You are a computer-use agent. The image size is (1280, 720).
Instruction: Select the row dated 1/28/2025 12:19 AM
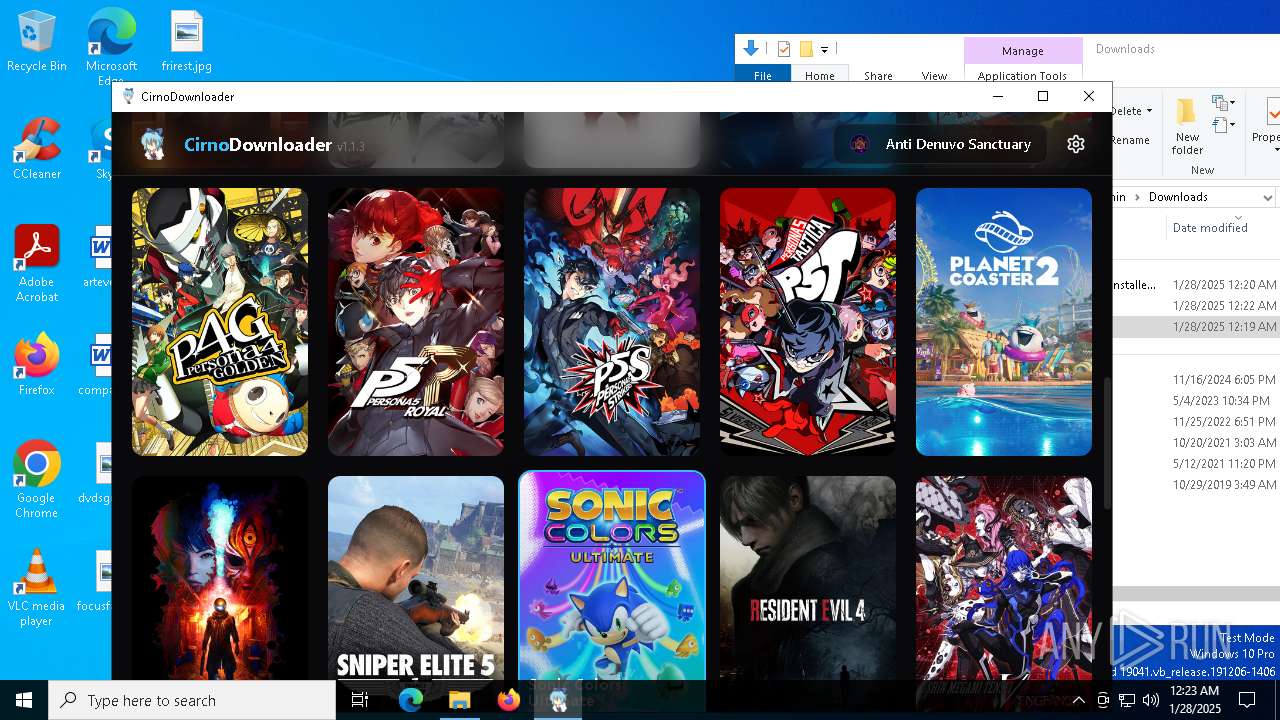(1196, 327)
